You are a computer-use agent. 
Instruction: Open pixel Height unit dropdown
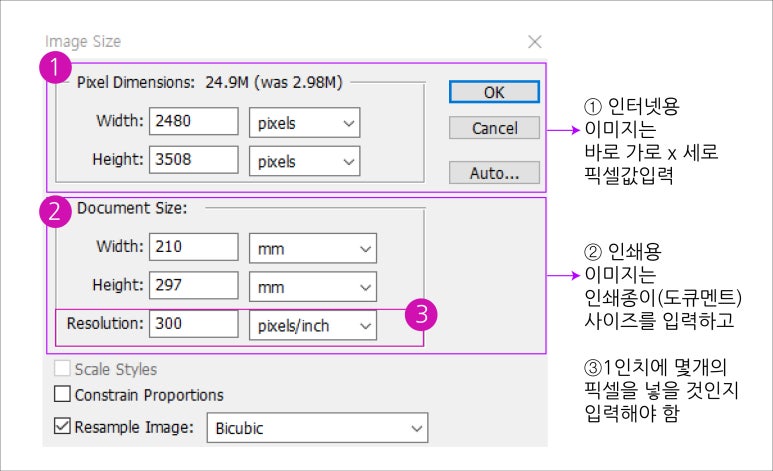(305, 161)
